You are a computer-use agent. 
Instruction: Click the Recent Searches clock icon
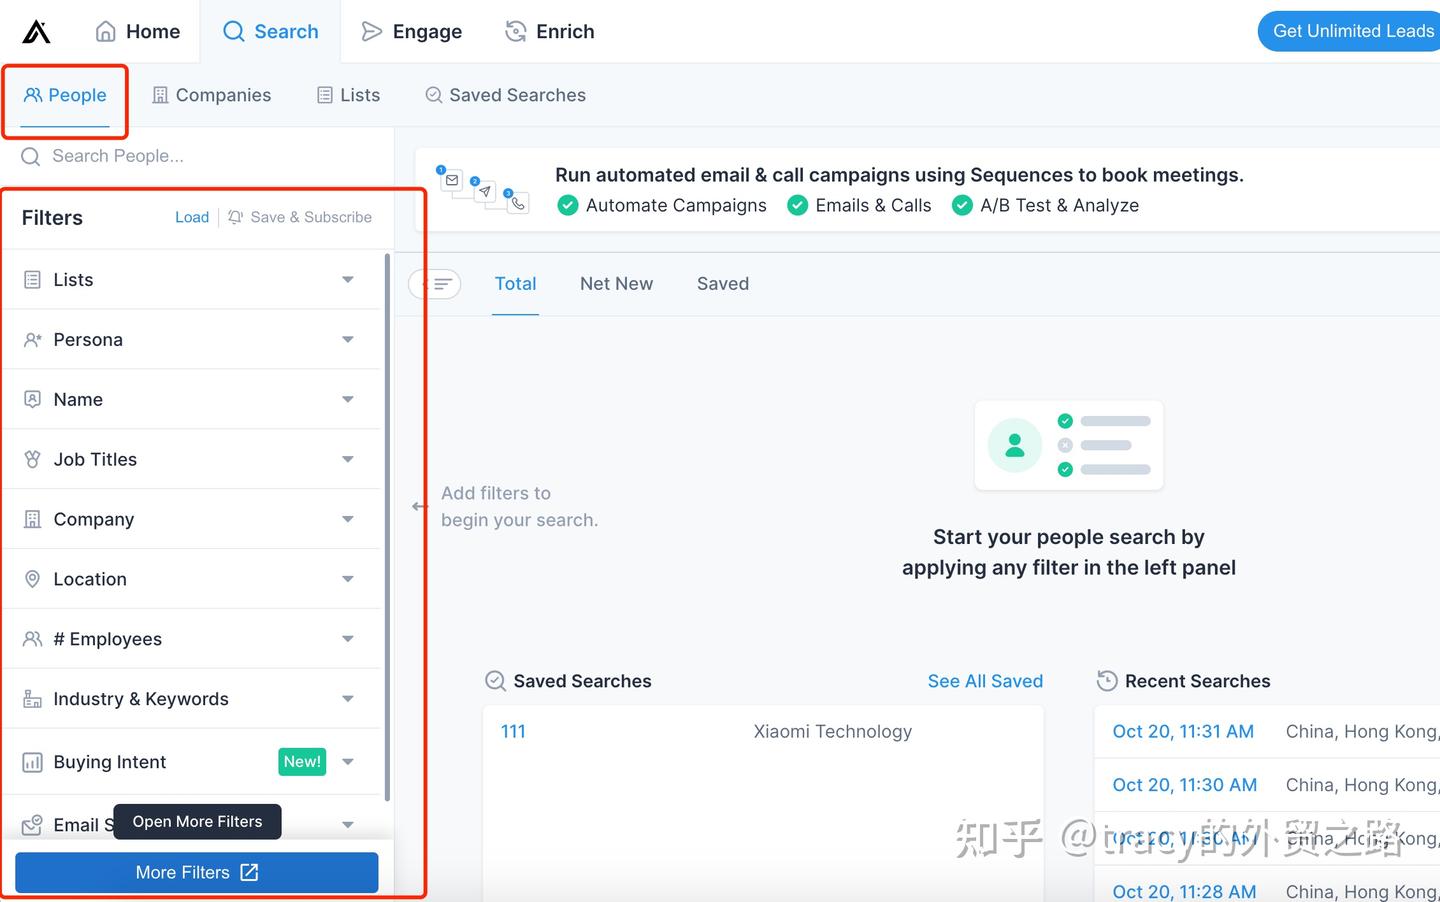(1107, 681)
